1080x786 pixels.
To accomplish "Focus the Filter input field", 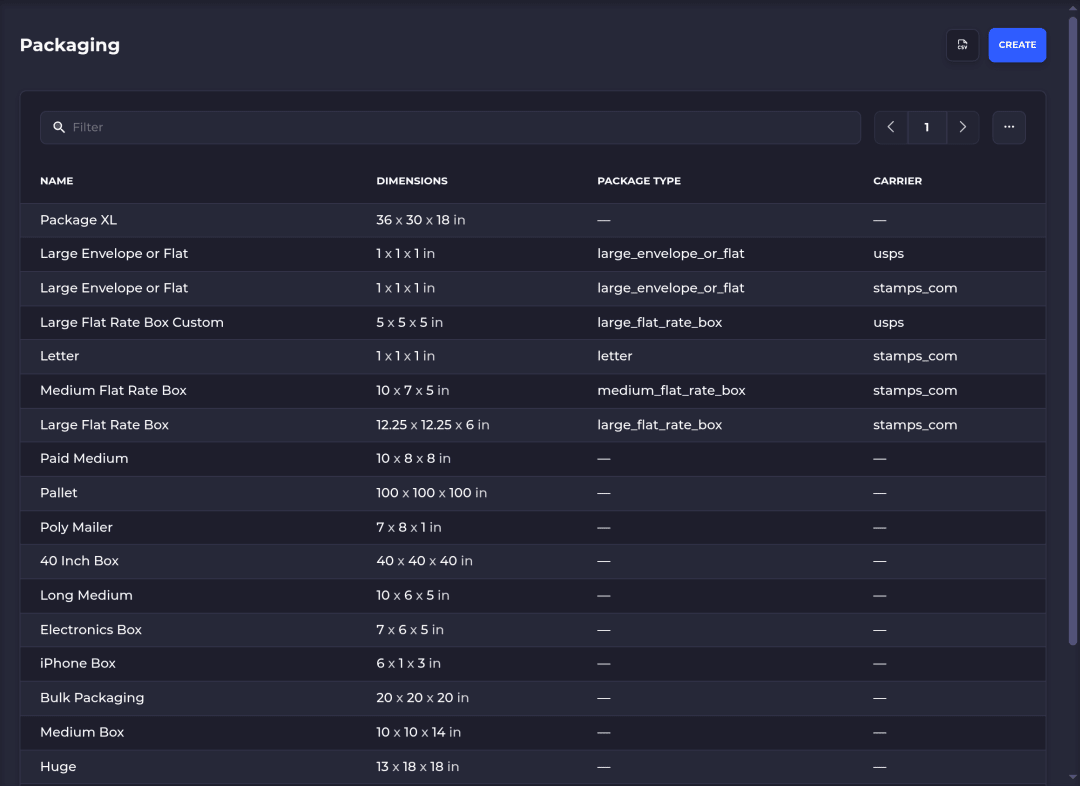I will pyautogui.click(x=450, y=127).
